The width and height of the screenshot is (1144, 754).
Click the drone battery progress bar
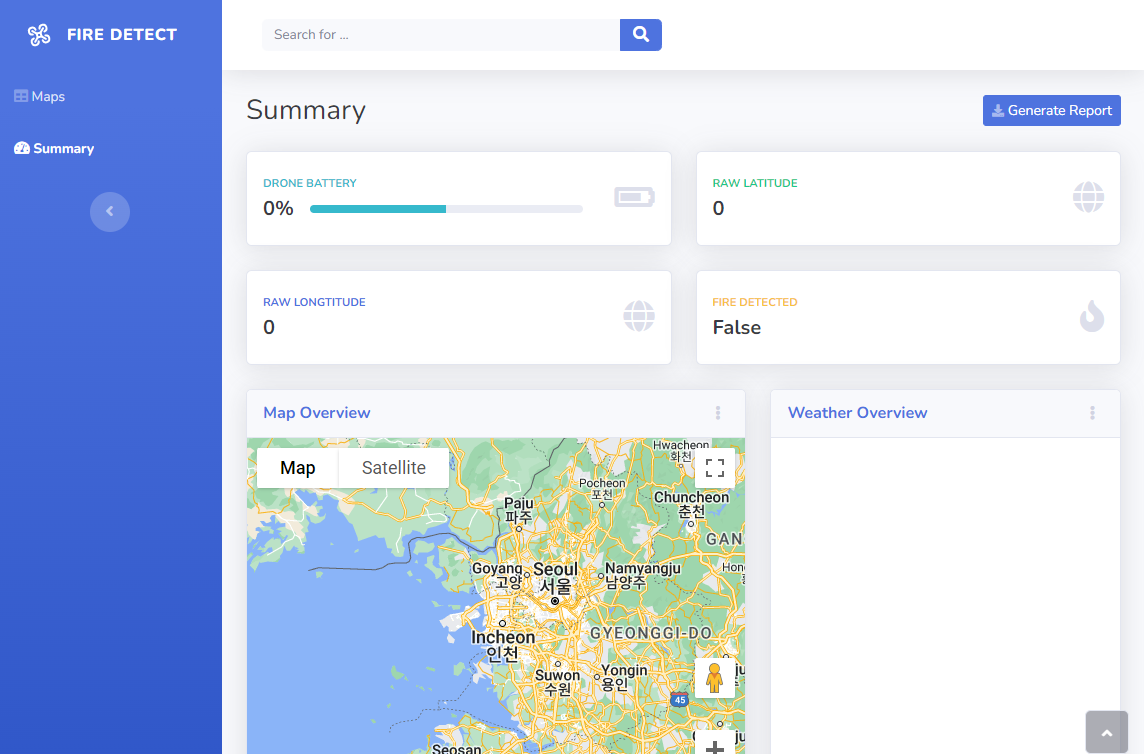pos(446,209)
